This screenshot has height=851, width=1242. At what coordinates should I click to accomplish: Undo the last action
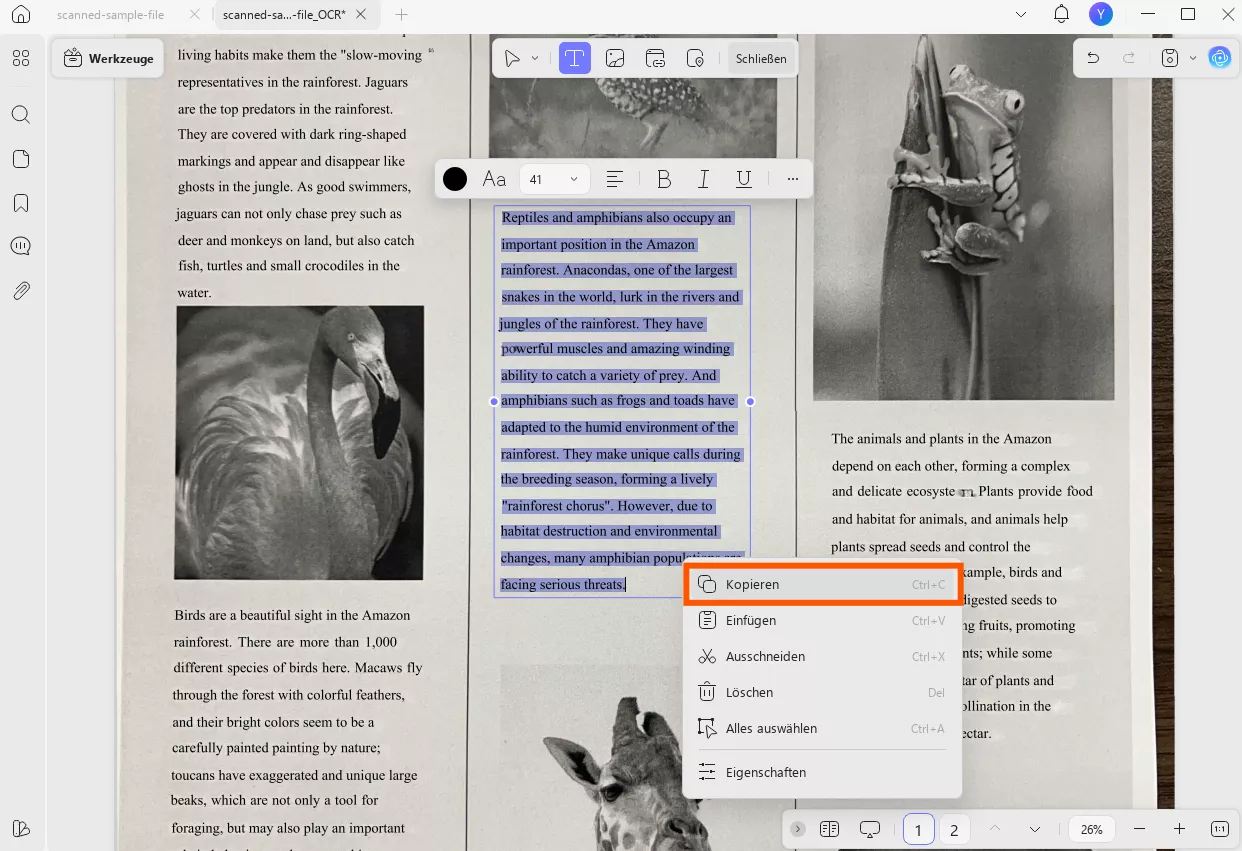[x=1093, y=58]
